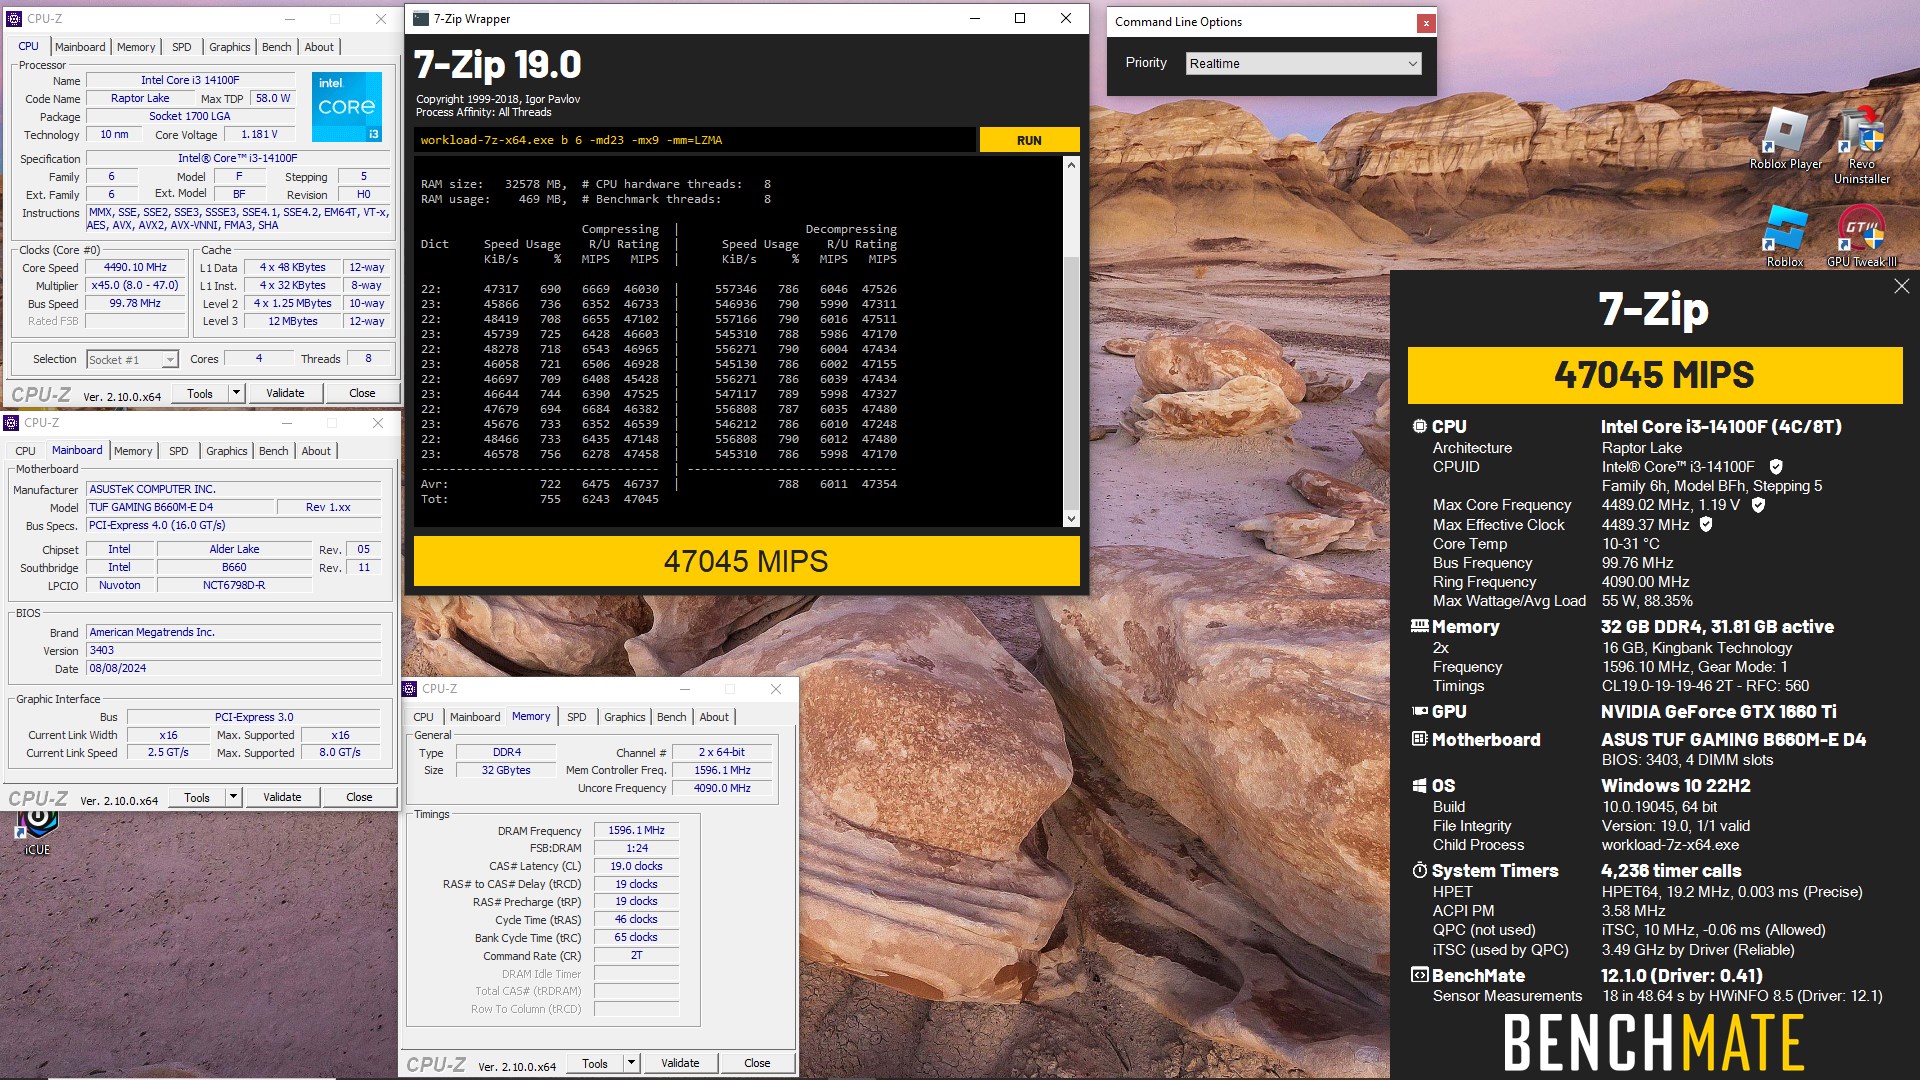Viewport: 1920px width, 1080px height.
Task: Switch to Mainboard tab in top CPU-Z window
Action: [x=80, y=47]
